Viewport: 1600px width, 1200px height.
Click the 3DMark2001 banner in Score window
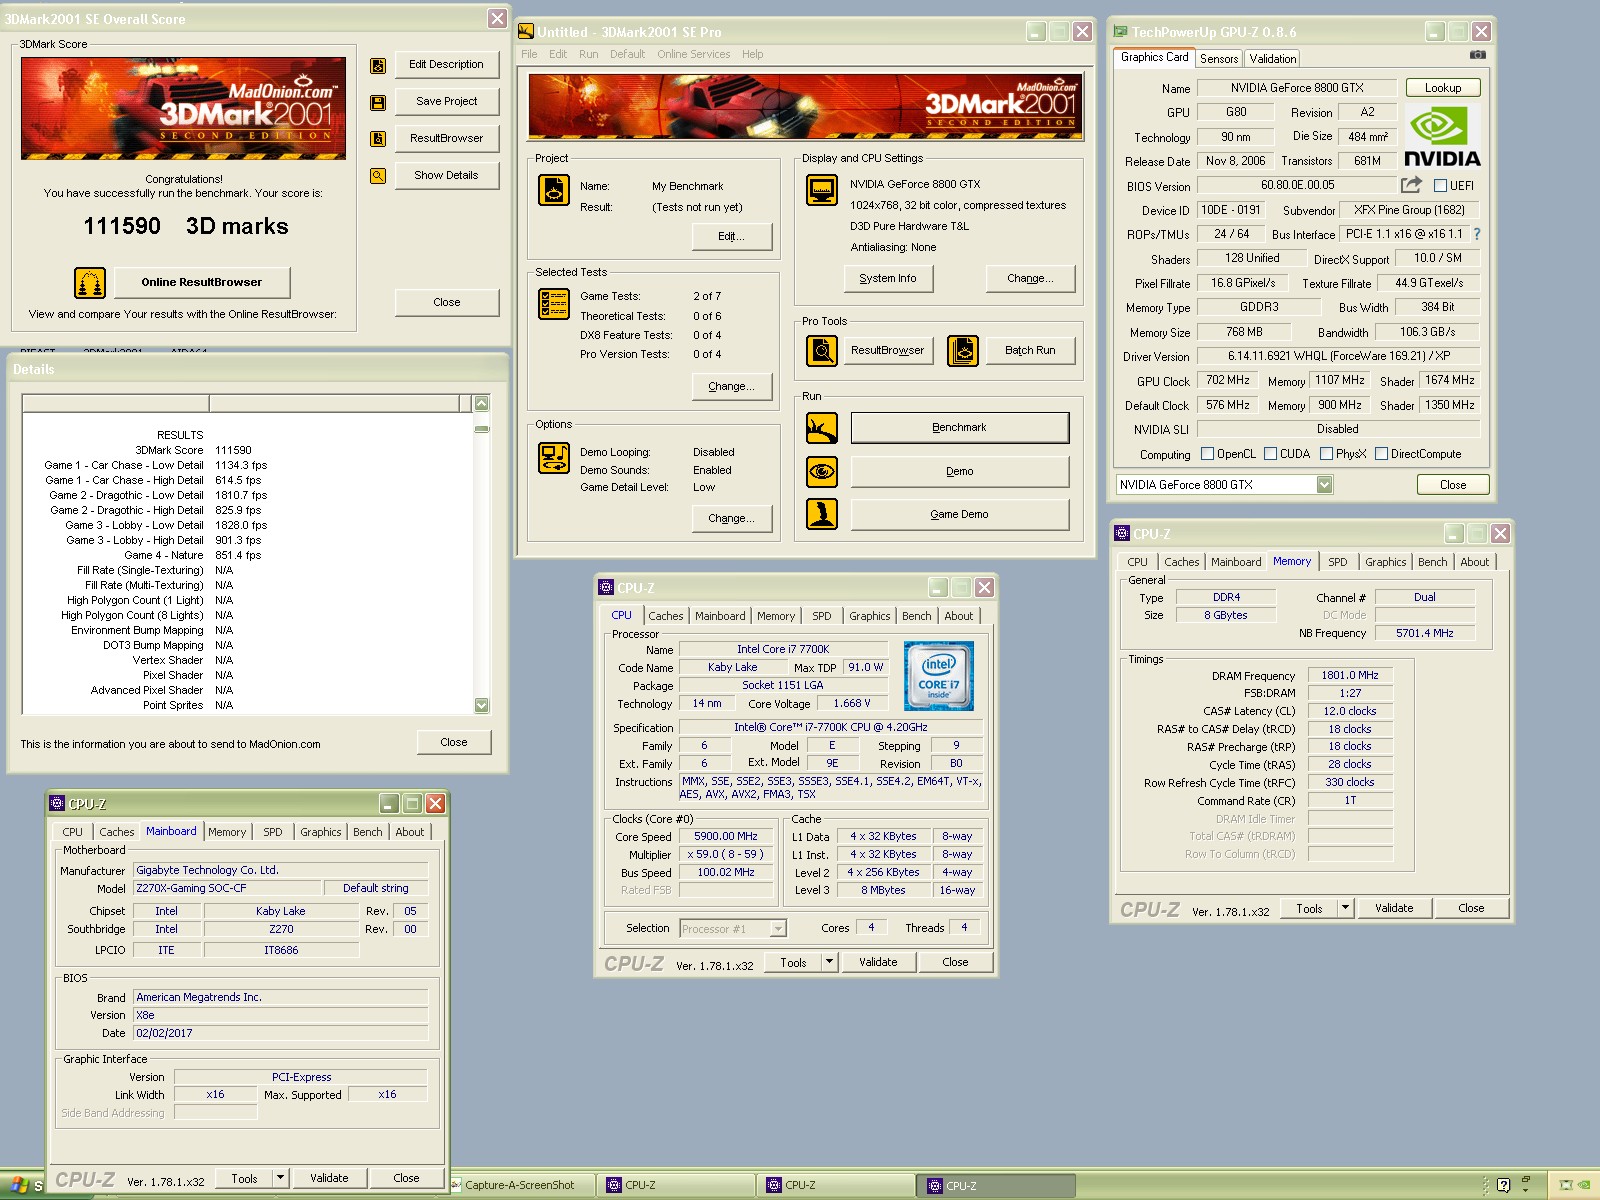pos(183,108)
